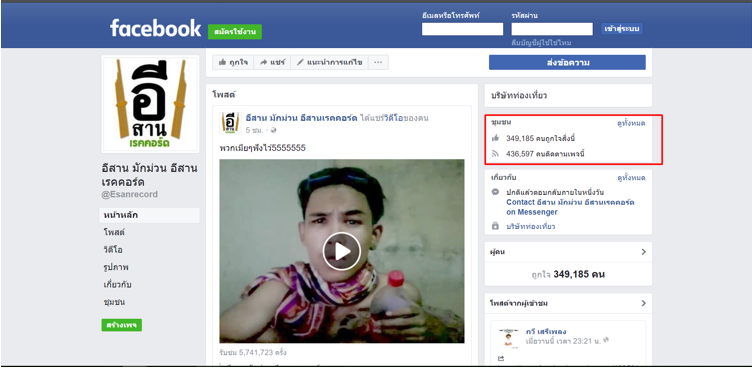
Task: Click the send message button
Action: 567,62
